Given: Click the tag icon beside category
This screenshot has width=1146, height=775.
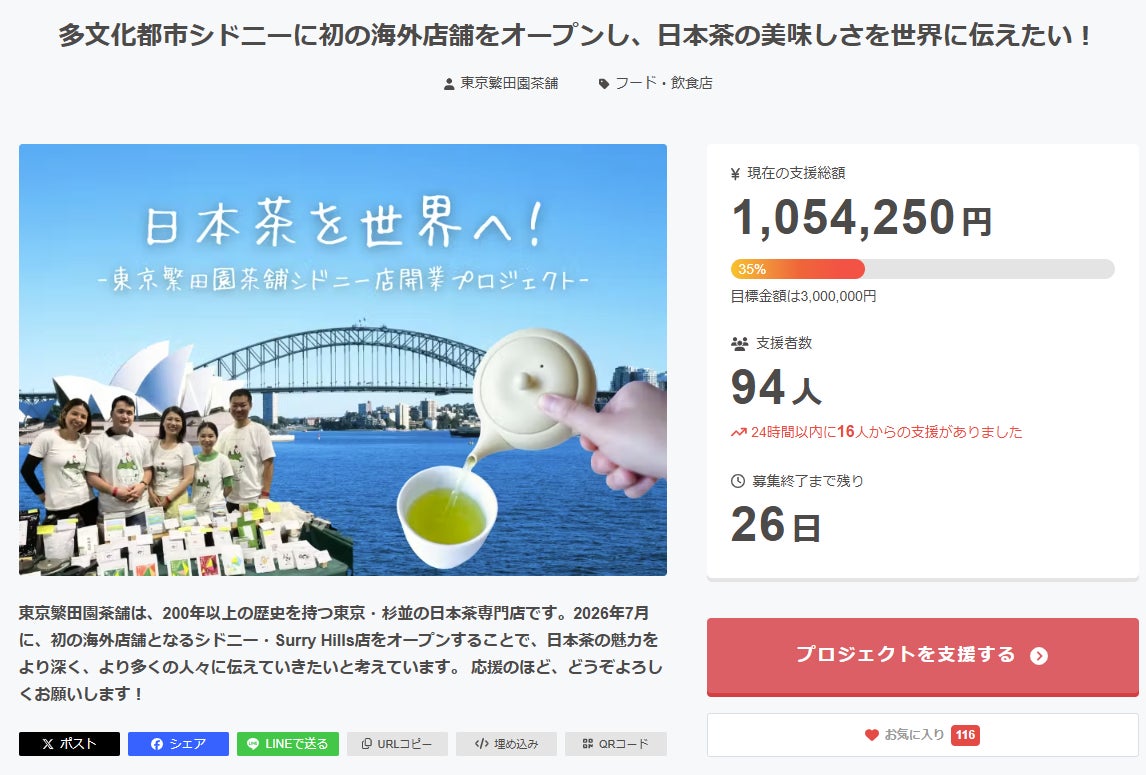Looking at the screenshot, I should pos(604,84).
